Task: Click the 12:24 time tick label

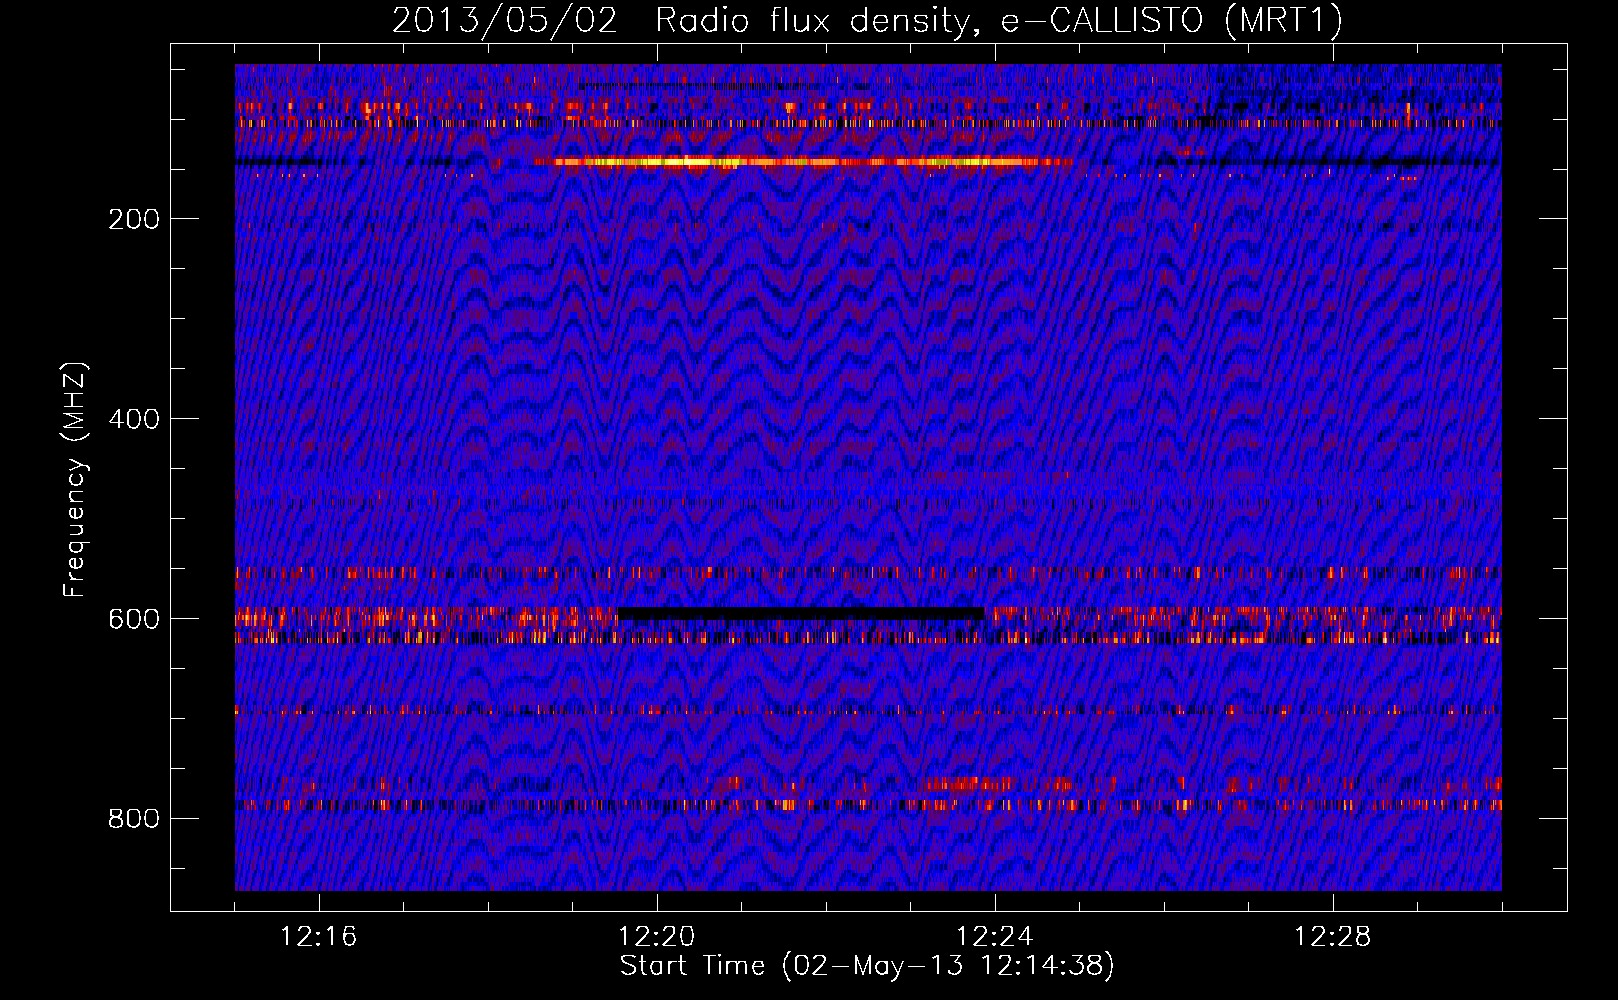Action: click(995, 937)
